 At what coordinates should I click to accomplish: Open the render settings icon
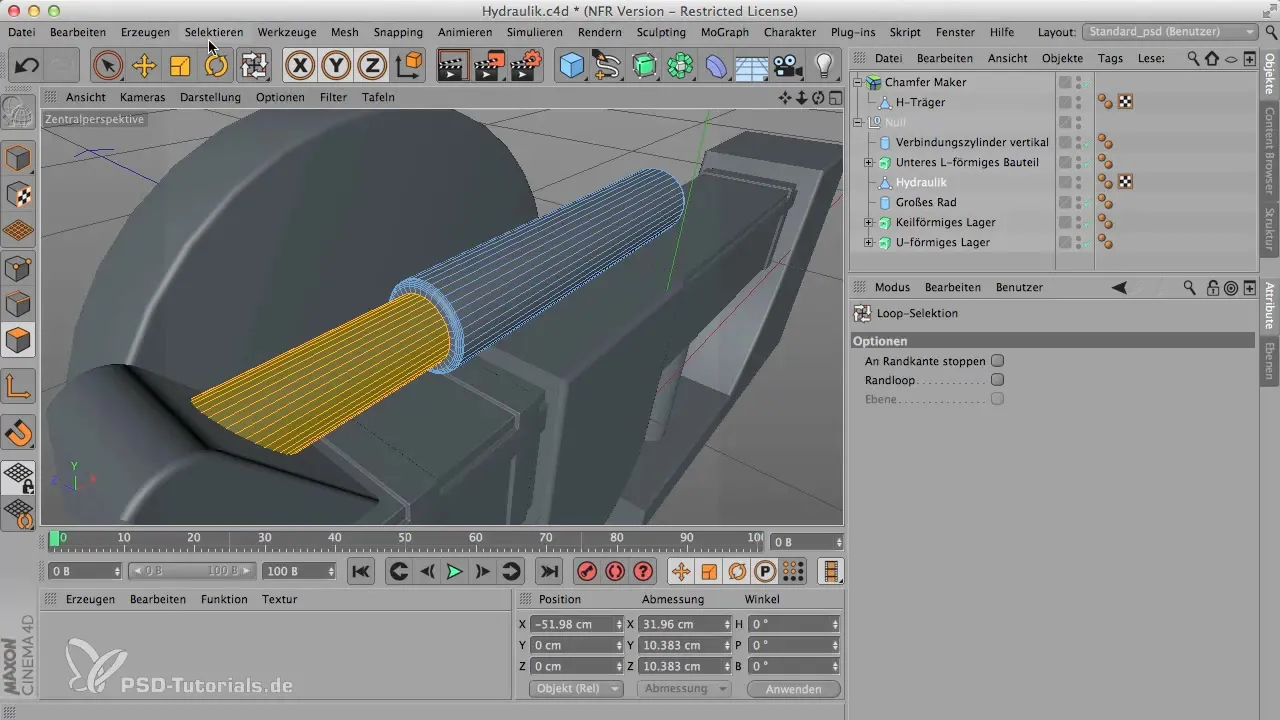525,67
